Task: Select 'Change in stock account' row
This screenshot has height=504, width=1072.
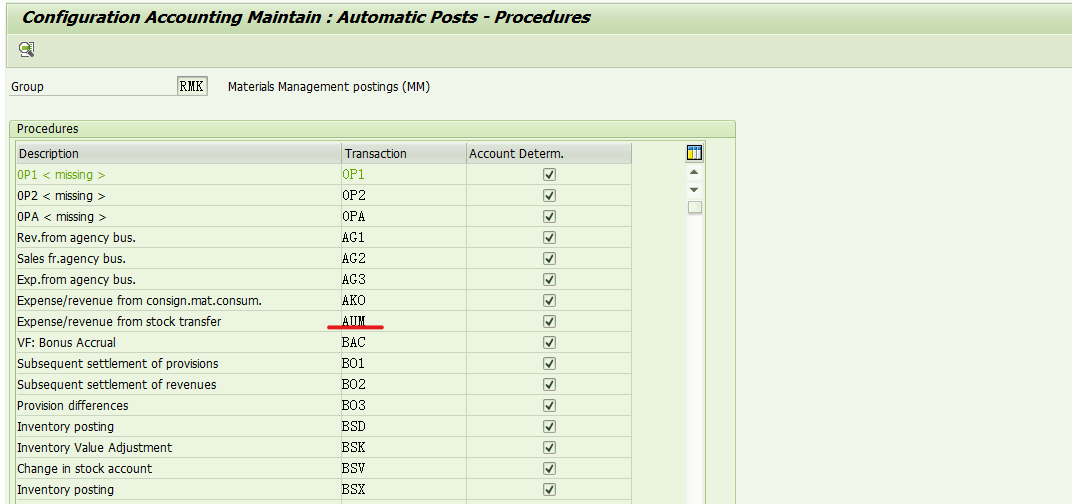Action: [x=178, y=469]
